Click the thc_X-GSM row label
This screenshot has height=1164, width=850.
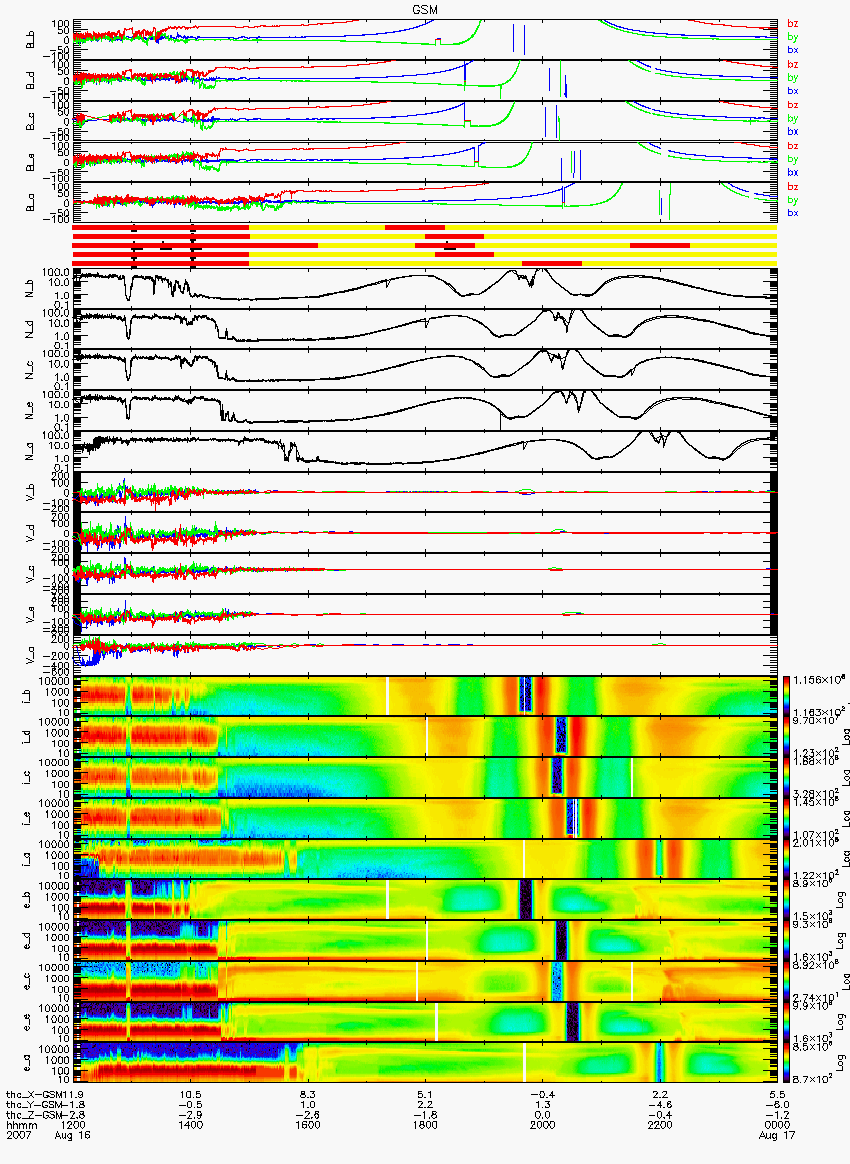(x=36, y=1095)
